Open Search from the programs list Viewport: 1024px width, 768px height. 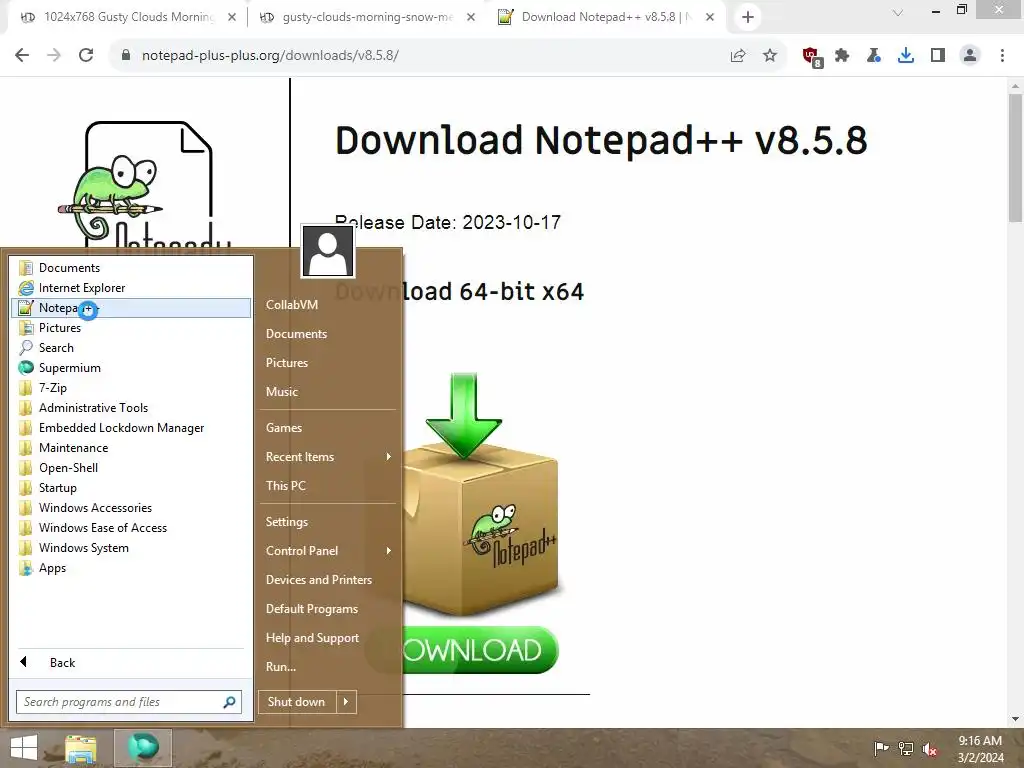pyautogui.click(x=131, y=347)
